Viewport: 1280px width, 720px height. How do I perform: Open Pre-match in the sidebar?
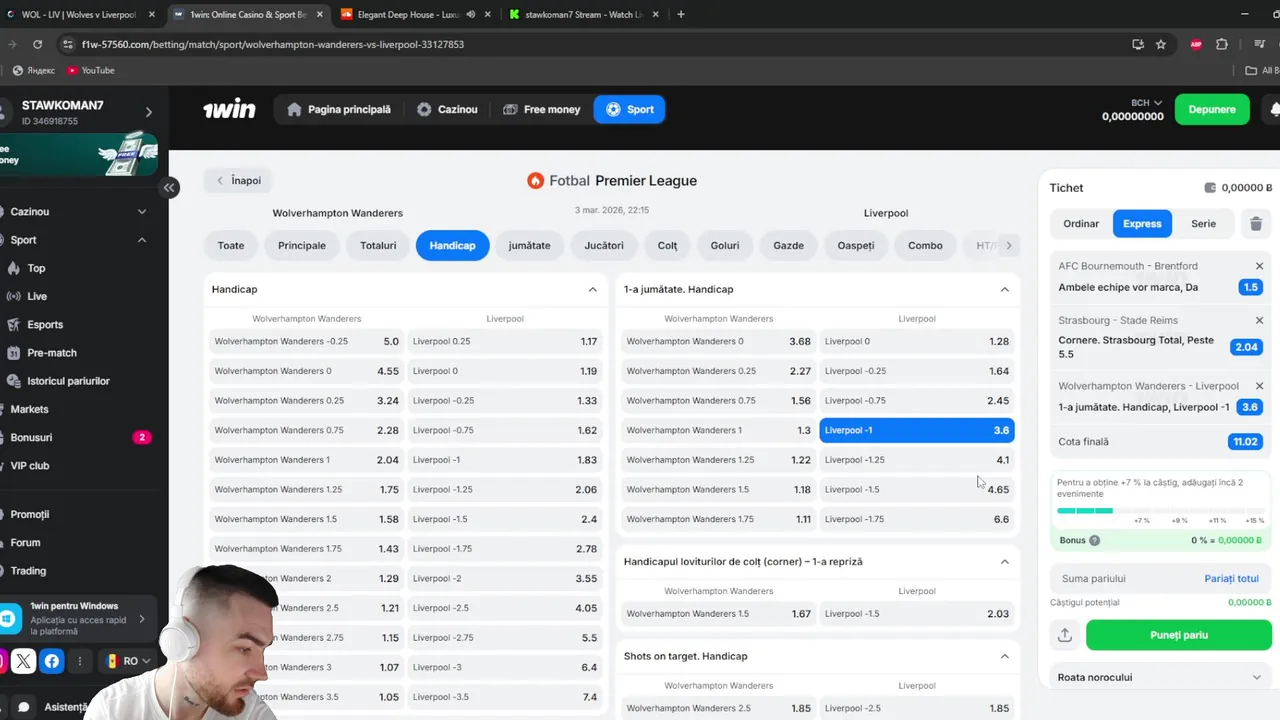point(52,353)
